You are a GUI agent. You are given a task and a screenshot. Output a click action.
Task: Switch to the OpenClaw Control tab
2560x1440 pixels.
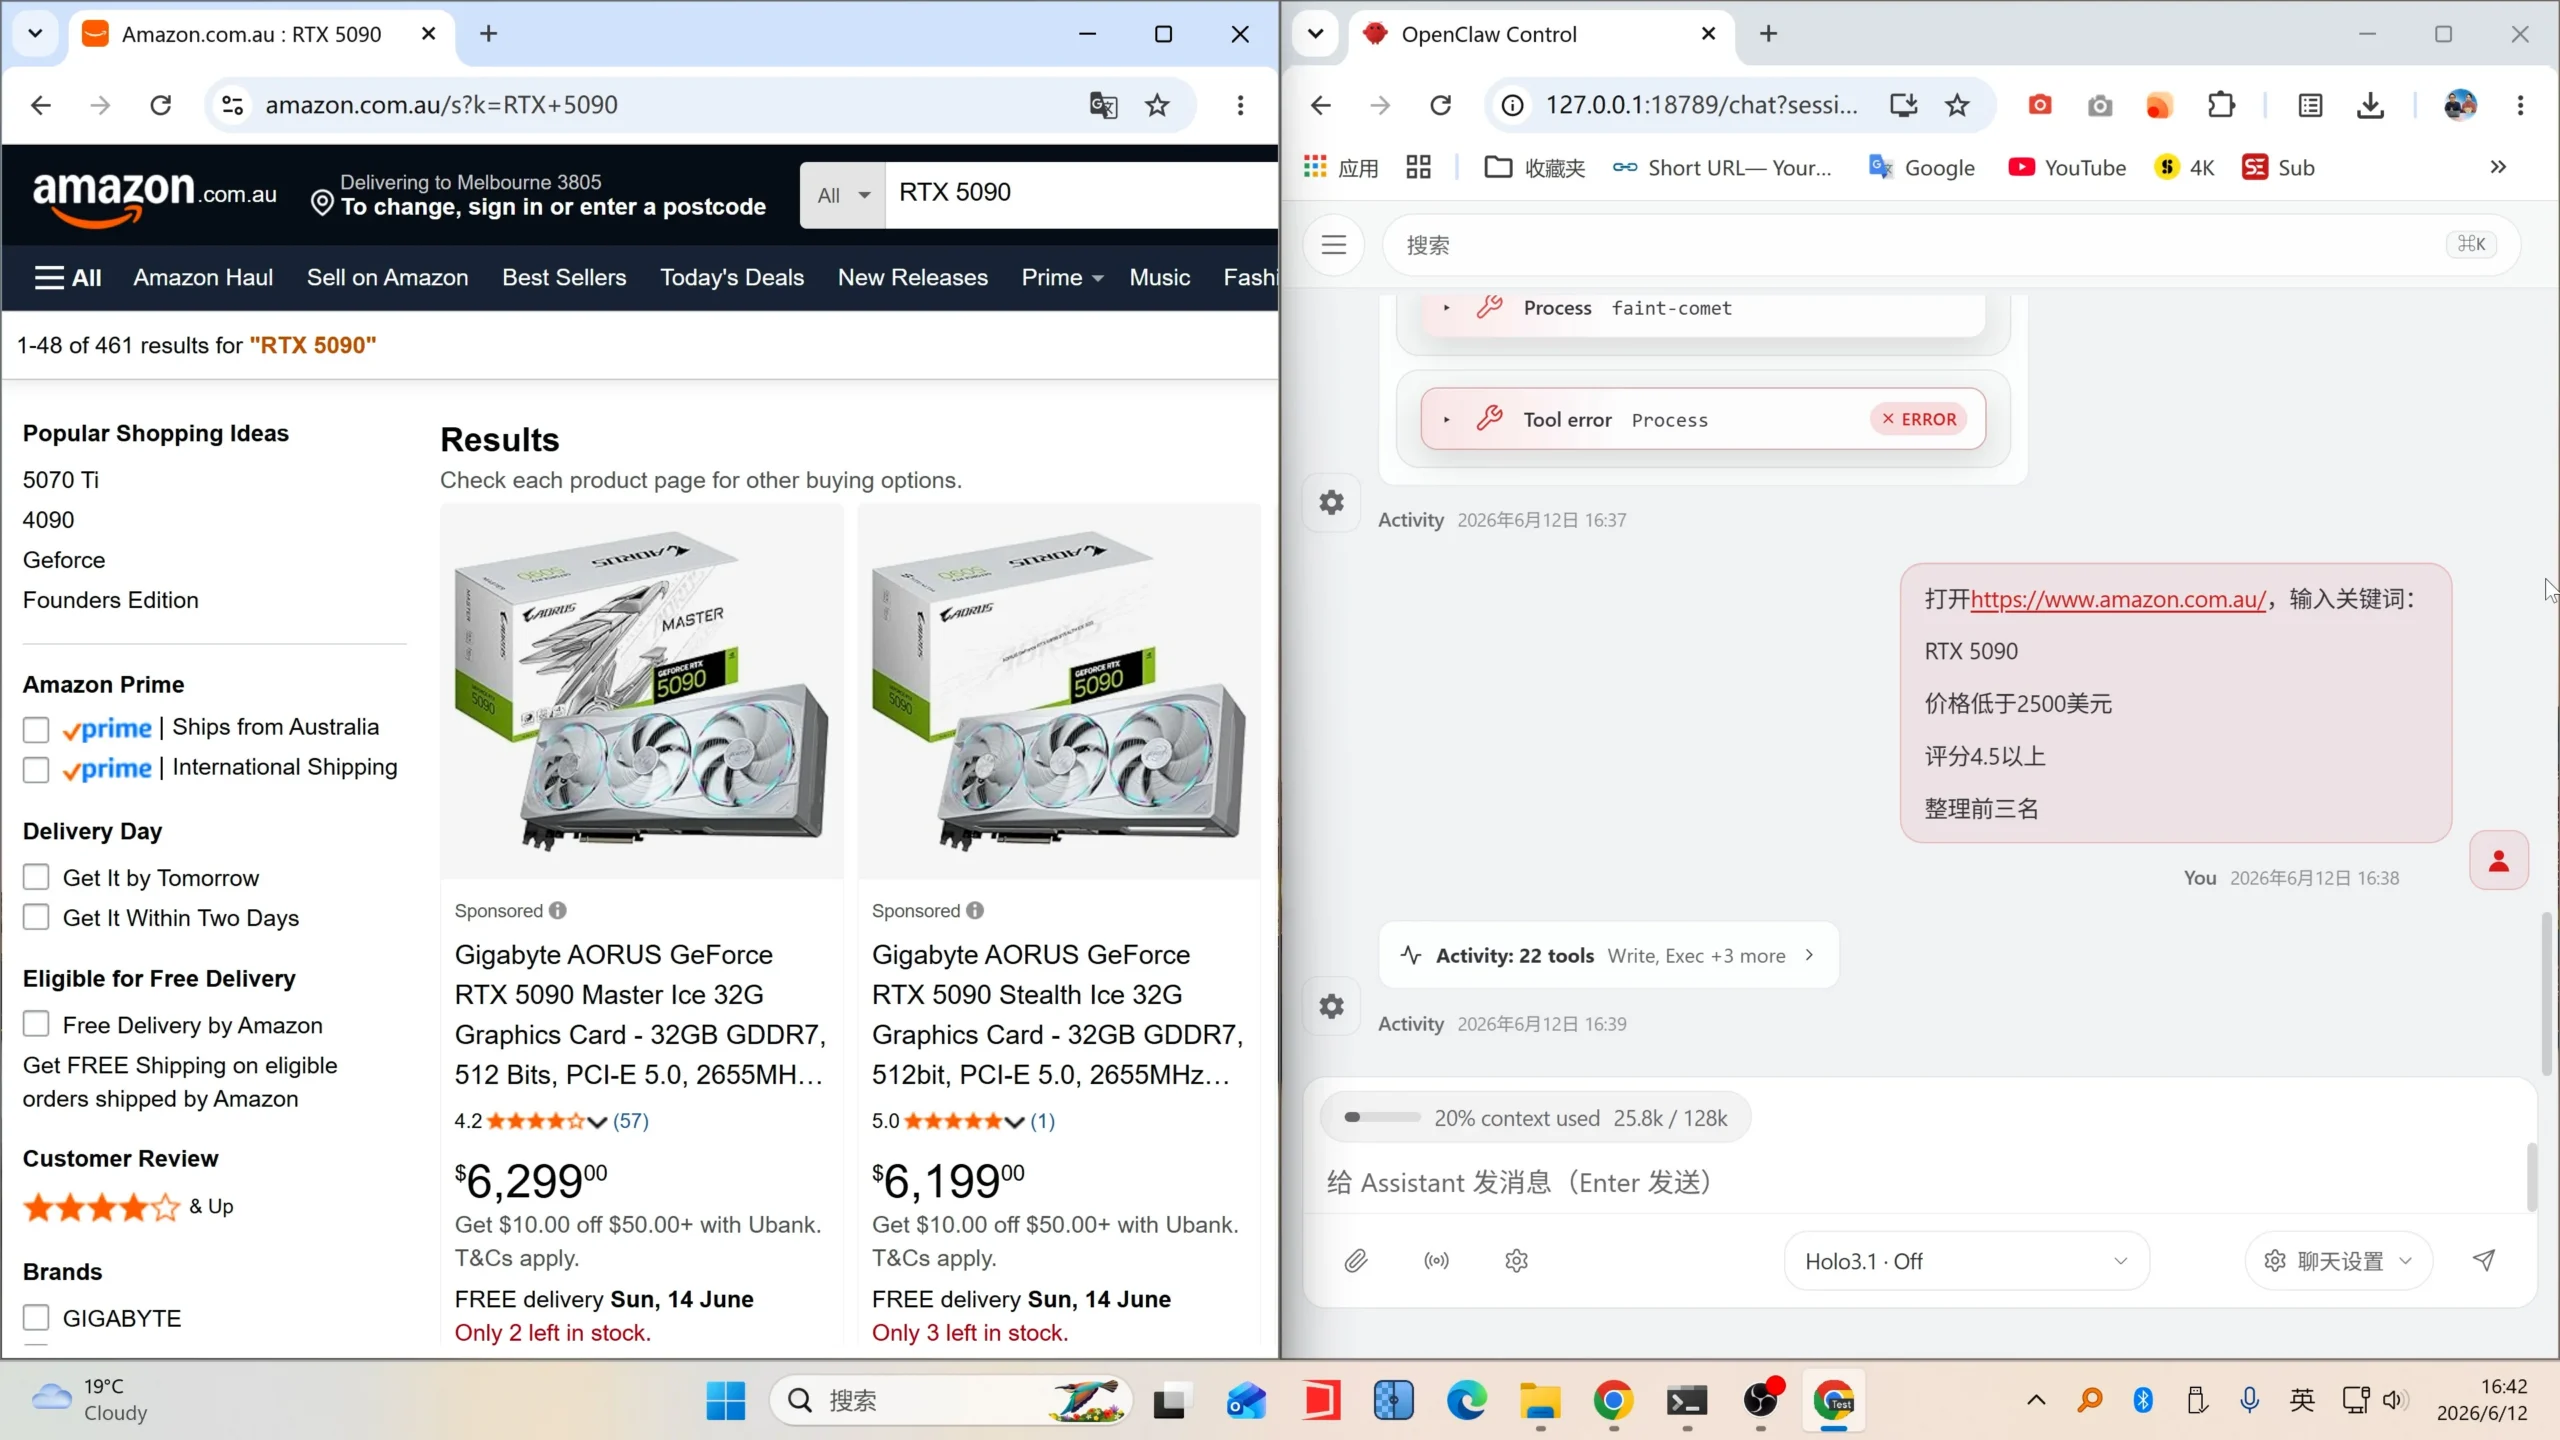pyautogui.click(x=1540, y=34)
